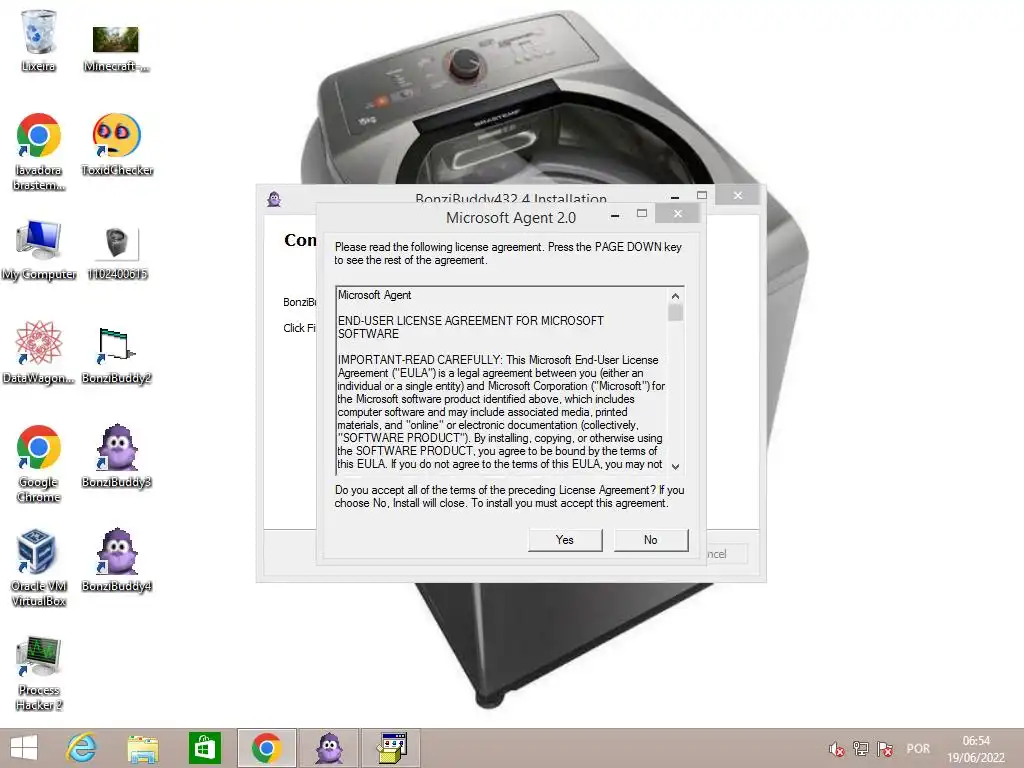Select the 1102400615 image file icon
Image resolution: width=1024 pixels, height=768 pixels.
[117, 253]
